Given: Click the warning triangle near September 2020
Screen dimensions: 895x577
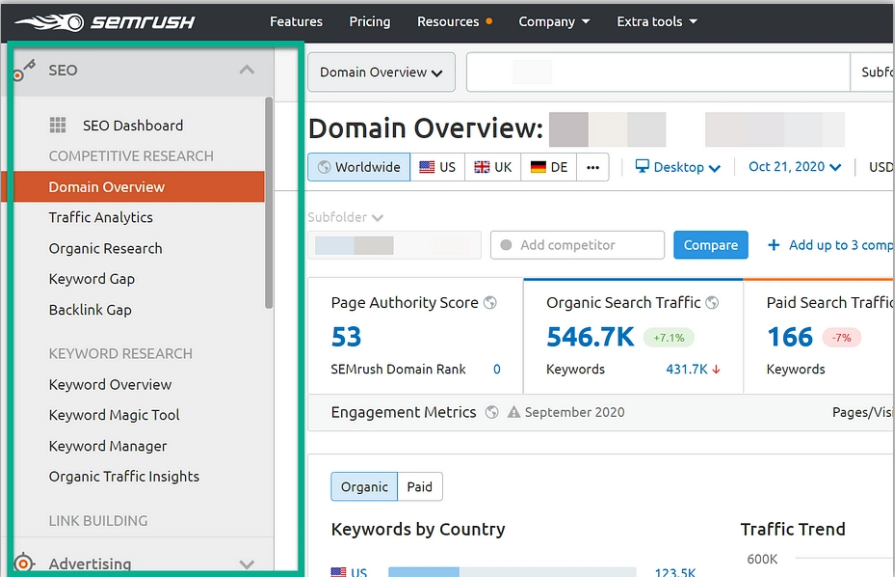Looking at the screenshot, I should point(514,411).
